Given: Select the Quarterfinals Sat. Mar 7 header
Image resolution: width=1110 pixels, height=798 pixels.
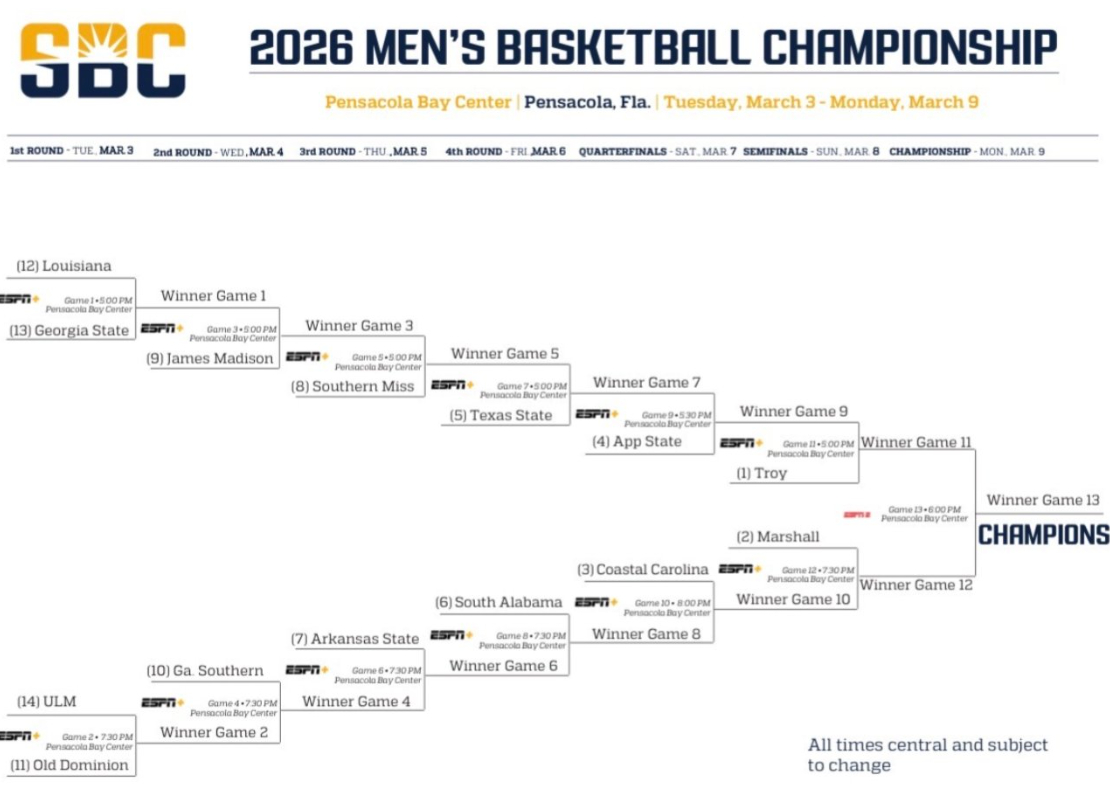Looking at the screenshot, I should pyautogui.click(x=657, y=152).
